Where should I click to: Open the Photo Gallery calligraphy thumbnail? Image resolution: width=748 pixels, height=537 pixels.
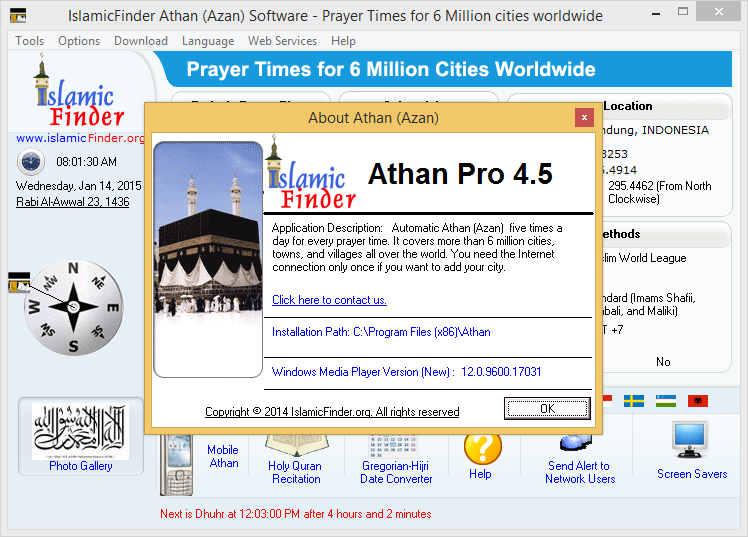tap(81, 432)
